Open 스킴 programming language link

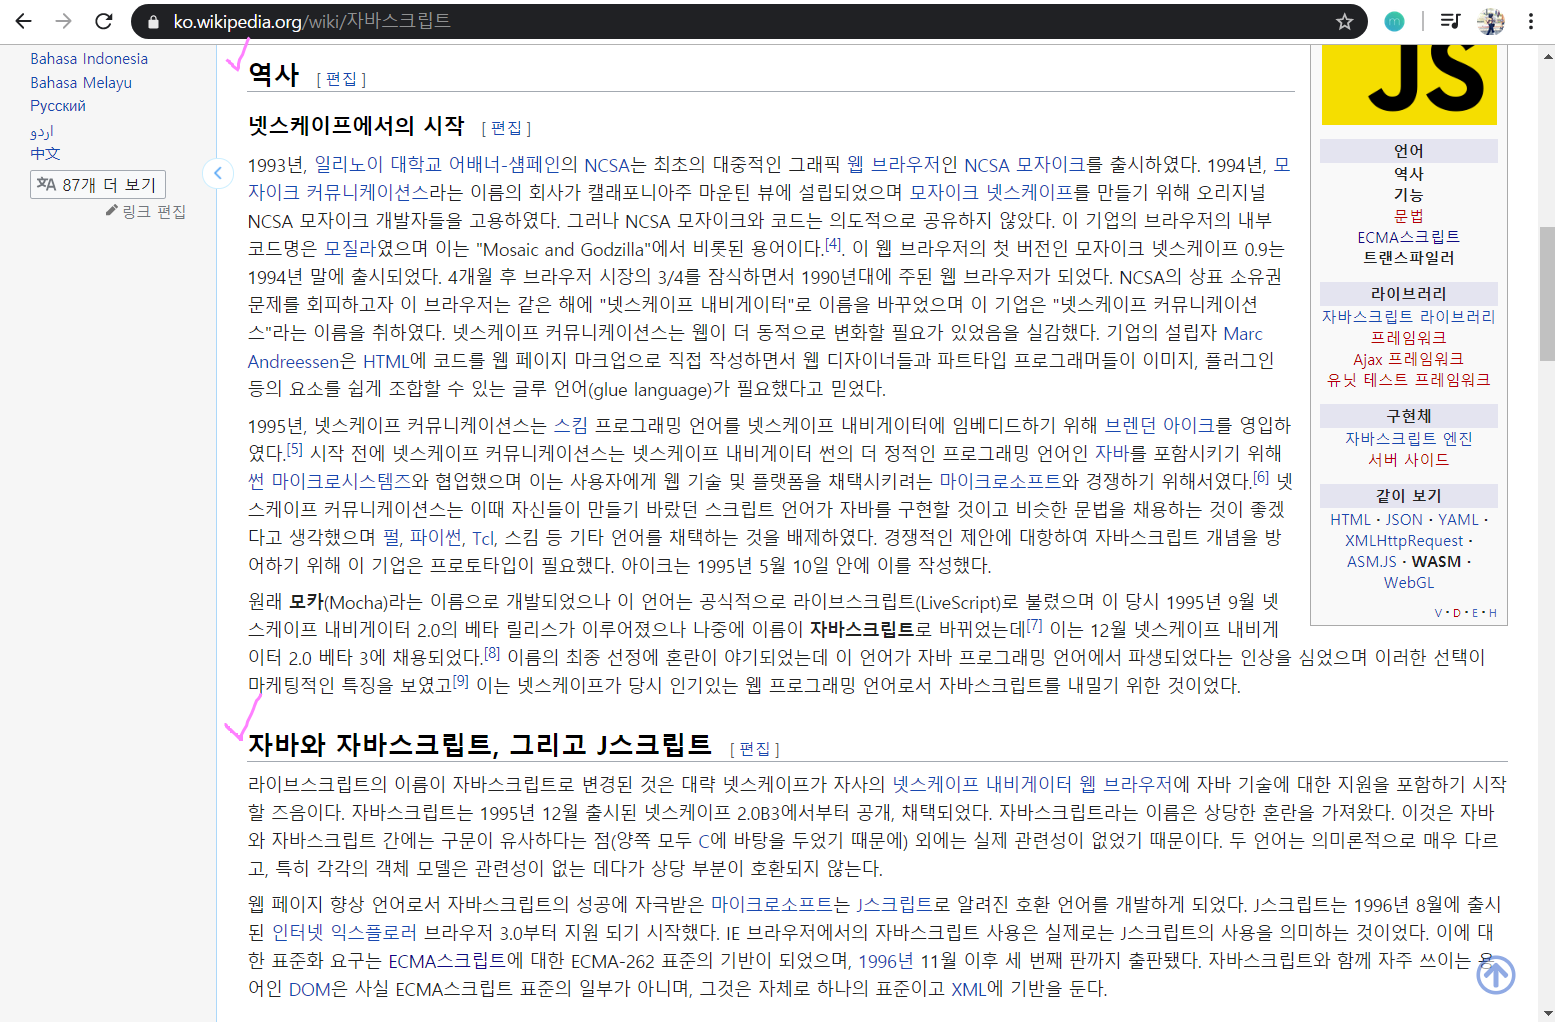click(571, 425)
